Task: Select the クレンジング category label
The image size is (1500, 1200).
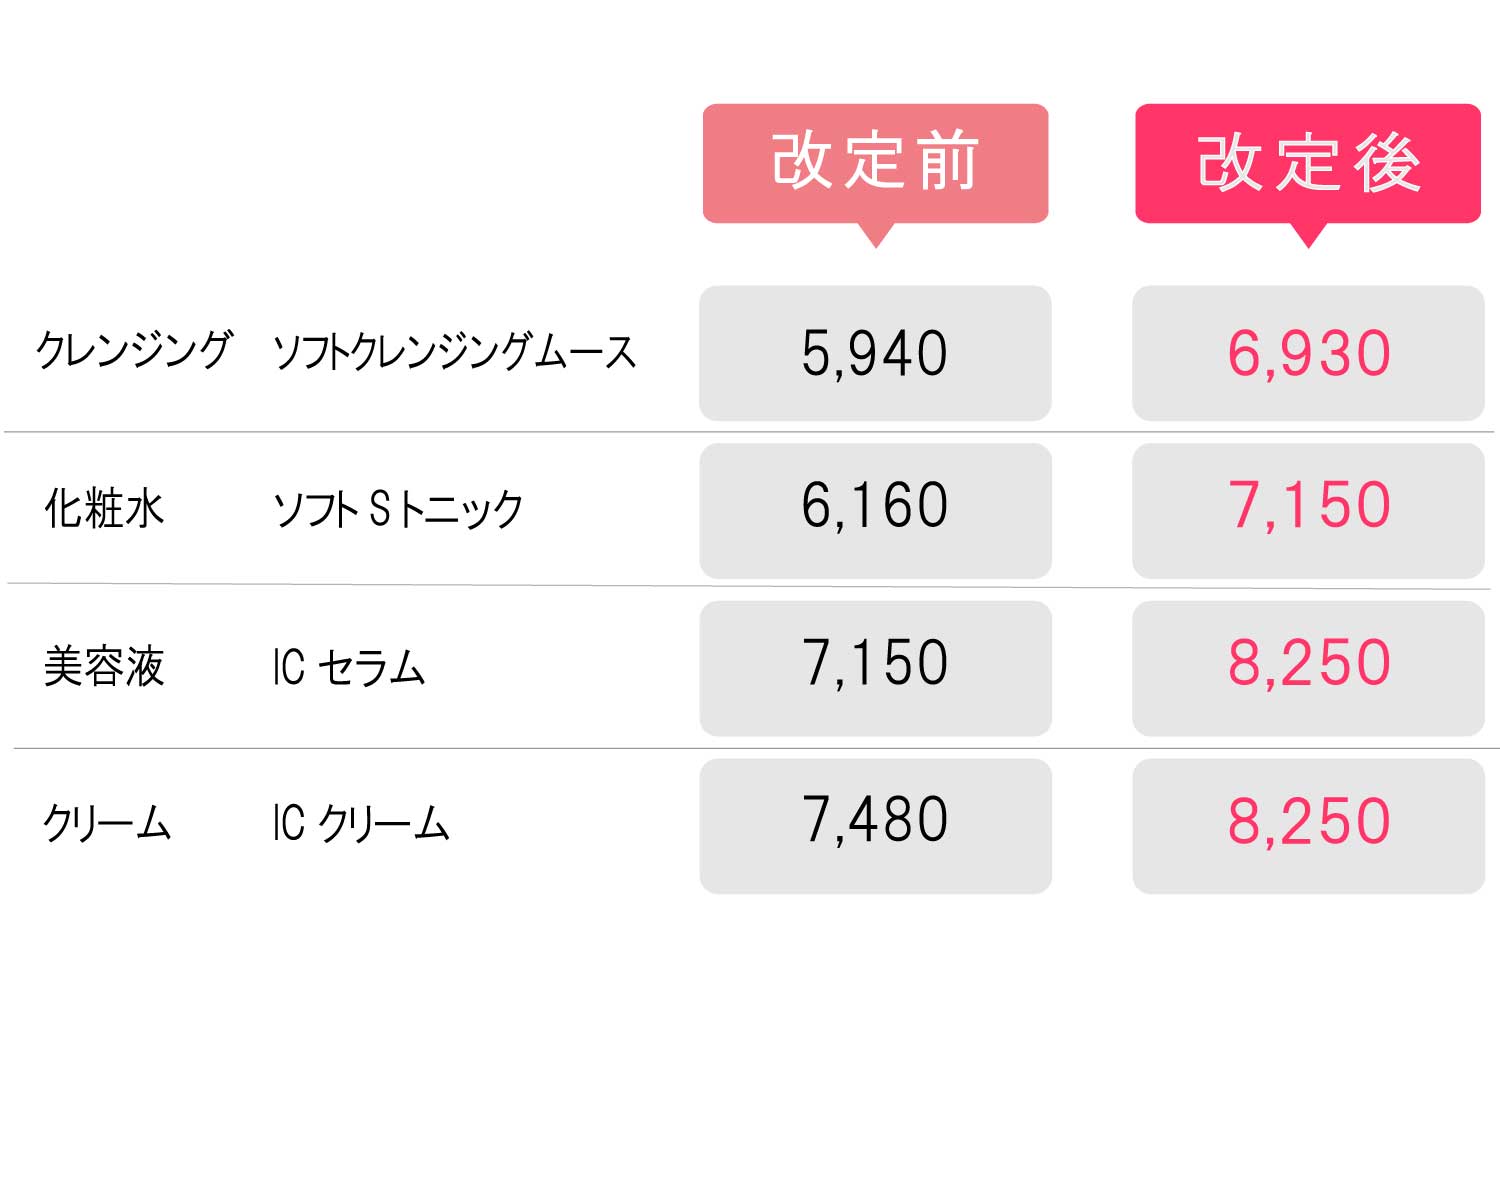Action: point(134,351)
